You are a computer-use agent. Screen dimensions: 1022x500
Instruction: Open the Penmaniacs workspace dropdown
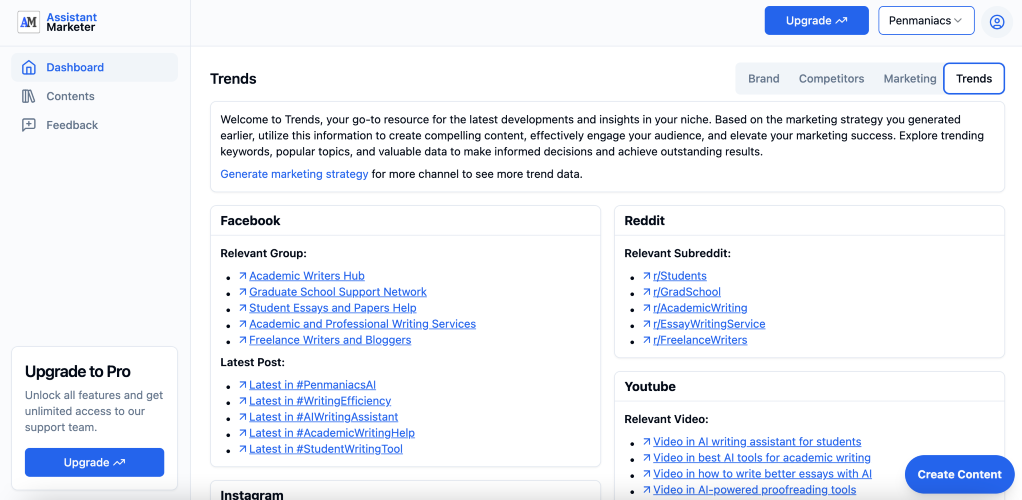(x=926, y=21)
